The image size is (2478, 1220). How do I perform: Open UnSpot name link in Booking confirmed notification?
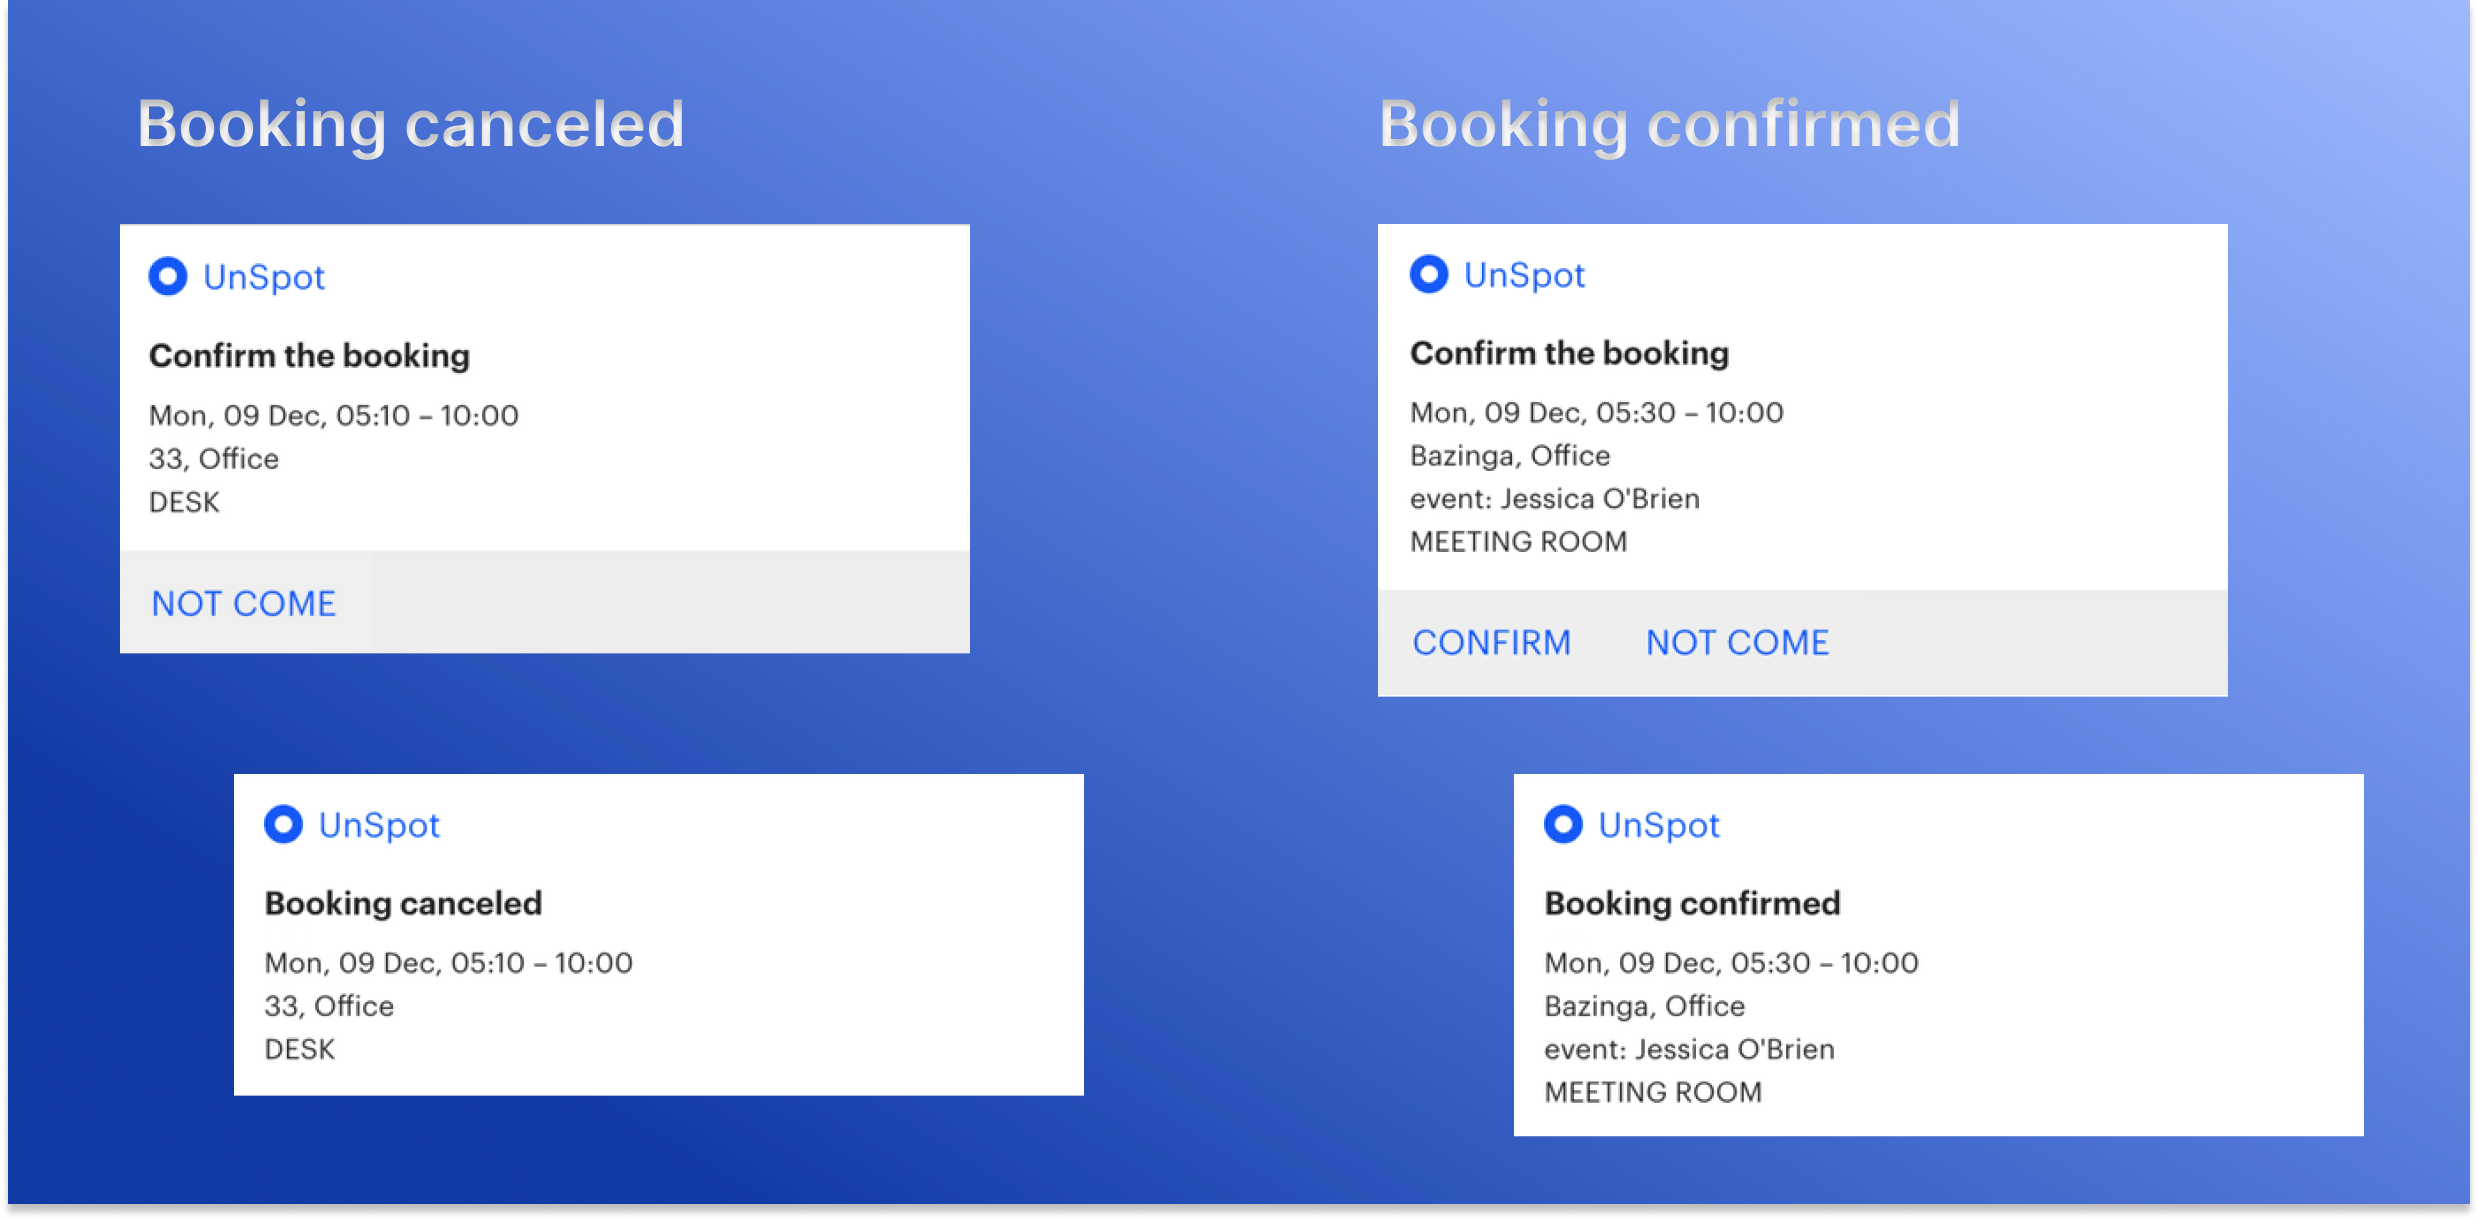point(1659,825)
